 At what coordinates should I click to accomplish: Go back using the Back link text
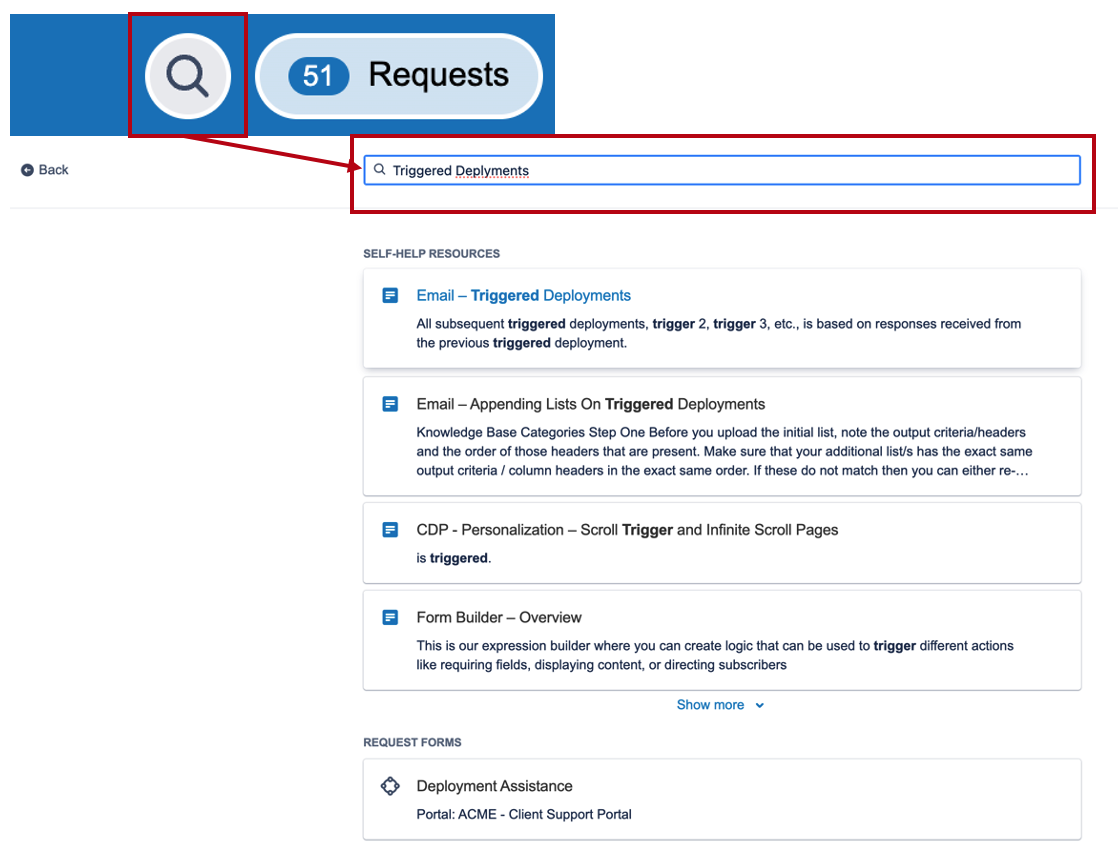coord(54,170)
